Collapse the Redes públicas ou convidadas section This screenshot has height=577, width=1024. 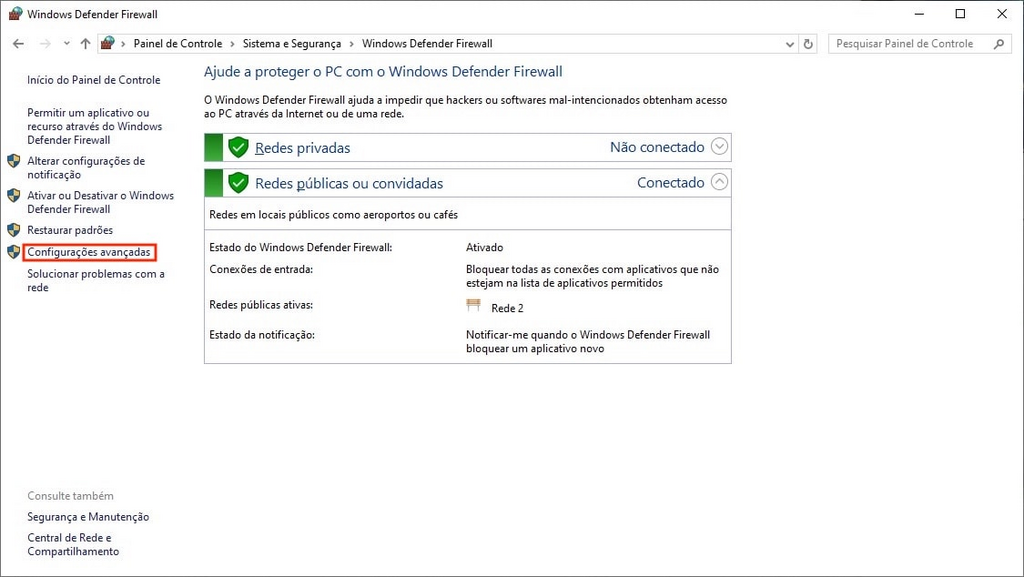pos(718,182)
